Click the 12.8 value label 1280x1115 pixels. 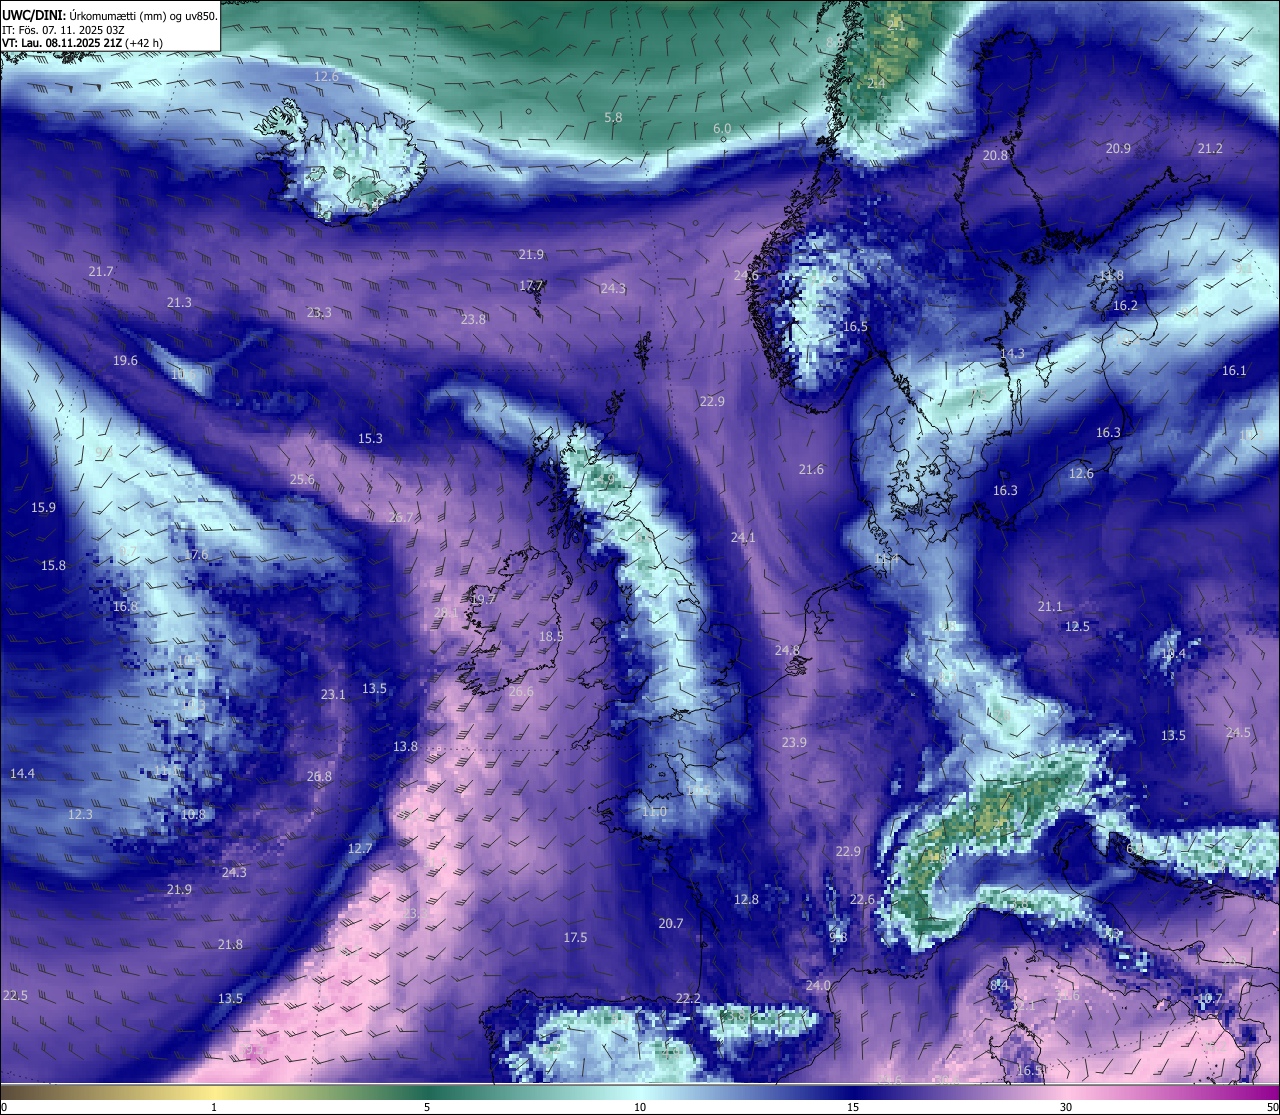(746, 899)
